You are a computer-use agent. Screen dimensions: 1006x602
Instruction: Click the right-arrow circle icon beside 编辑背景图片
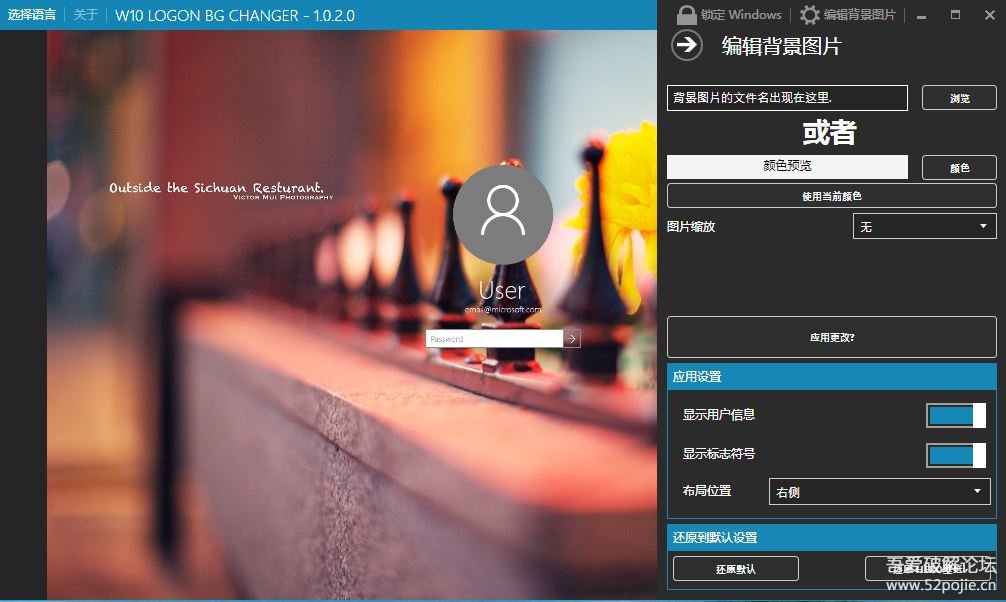coord(686,45)
